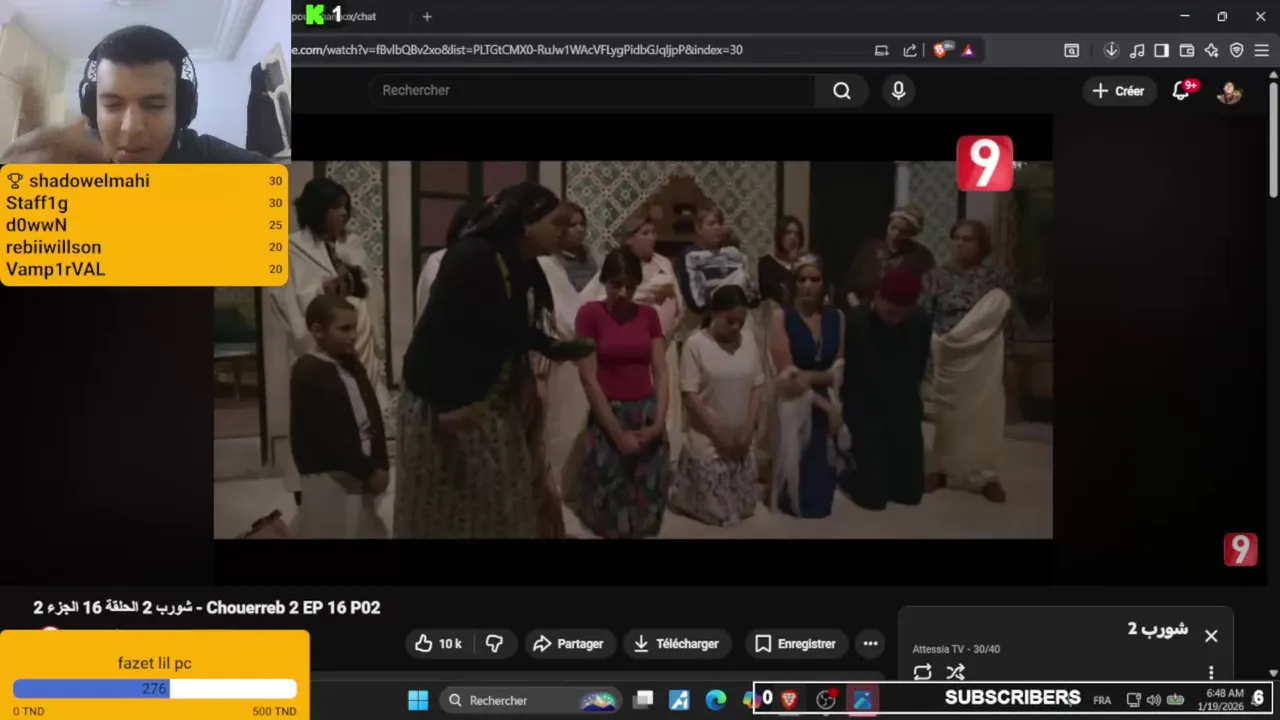Open the more actions ellipsis under video
The height and width of the screenshot is (720, 1280).
point(870,644)
